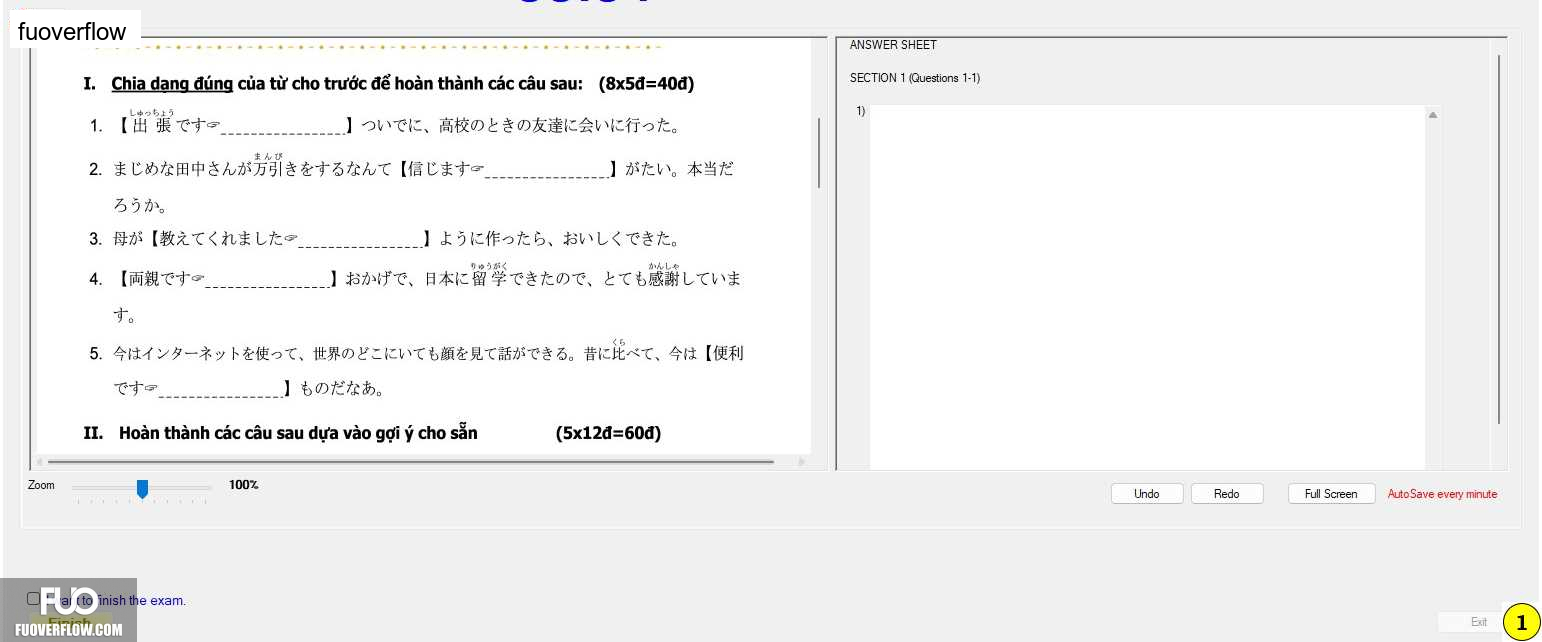Click the question pane horizontal scrollbar
Viewport: 1542px width, 642px height.
click(x=411, y=462)
